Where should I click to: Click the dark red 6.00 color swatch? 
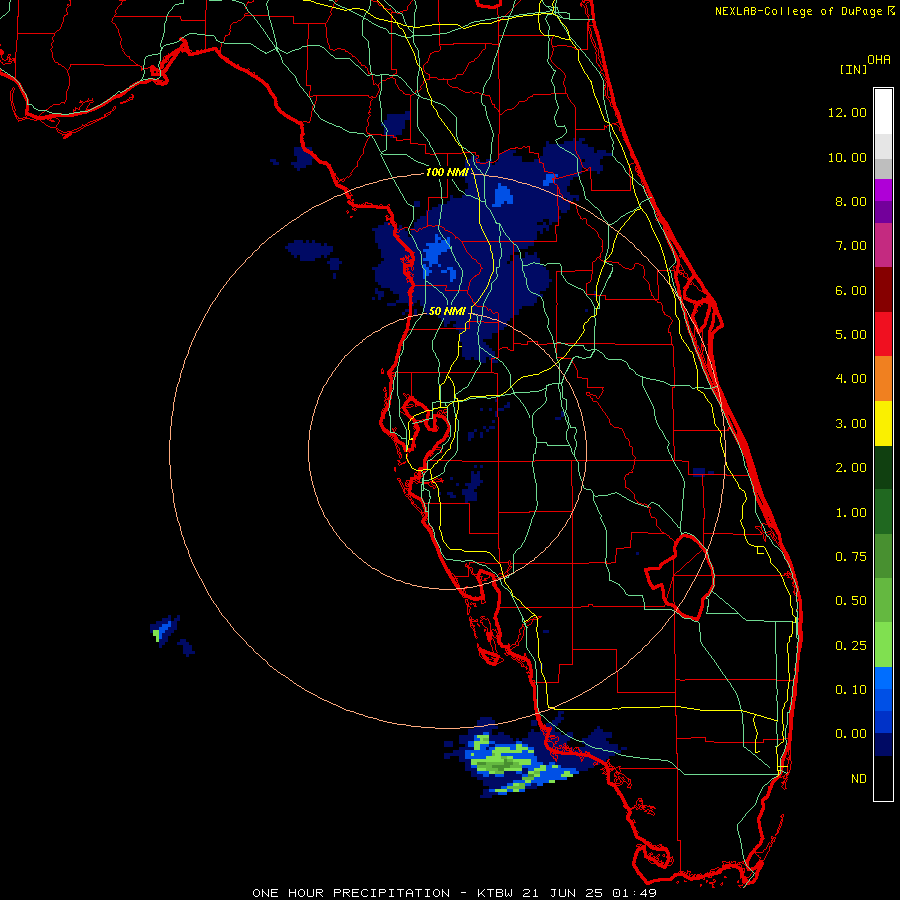point(883,290)
